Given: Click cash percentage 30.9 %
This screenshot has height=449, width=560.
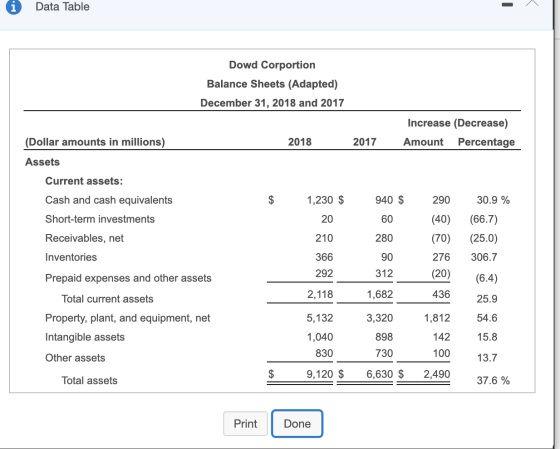Looking at the screenshot, I should (x=493, y=200).
